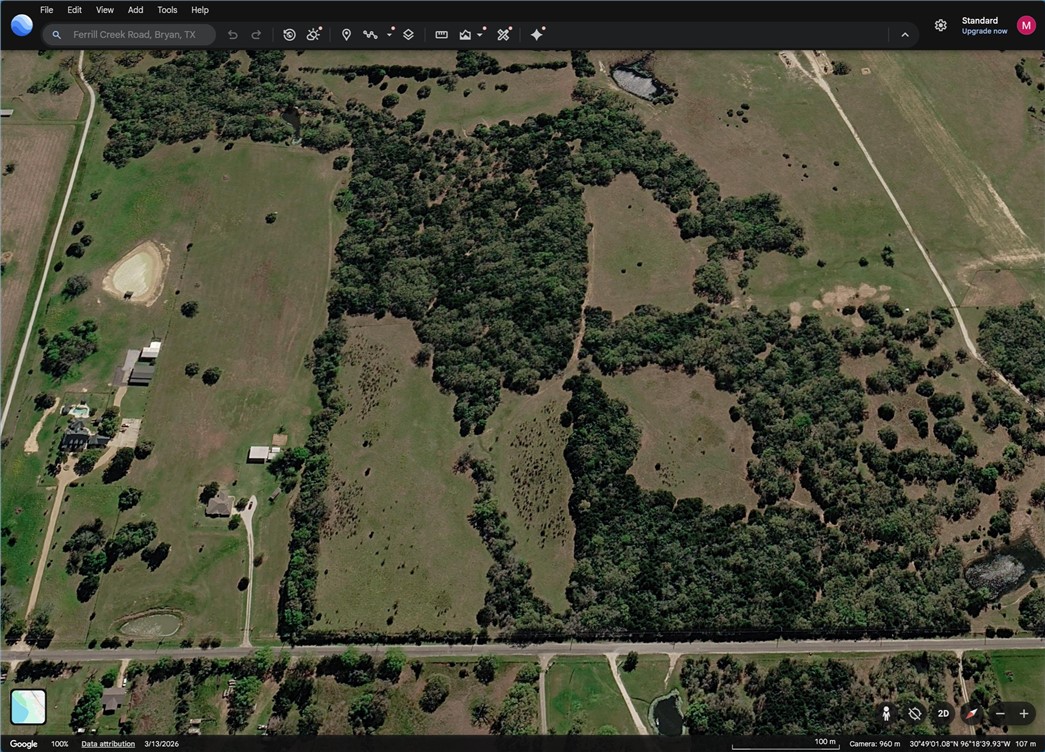This screenshot has width=1045, height=752.
Task: Open the File menu
Action: click(x=47, y=10)
